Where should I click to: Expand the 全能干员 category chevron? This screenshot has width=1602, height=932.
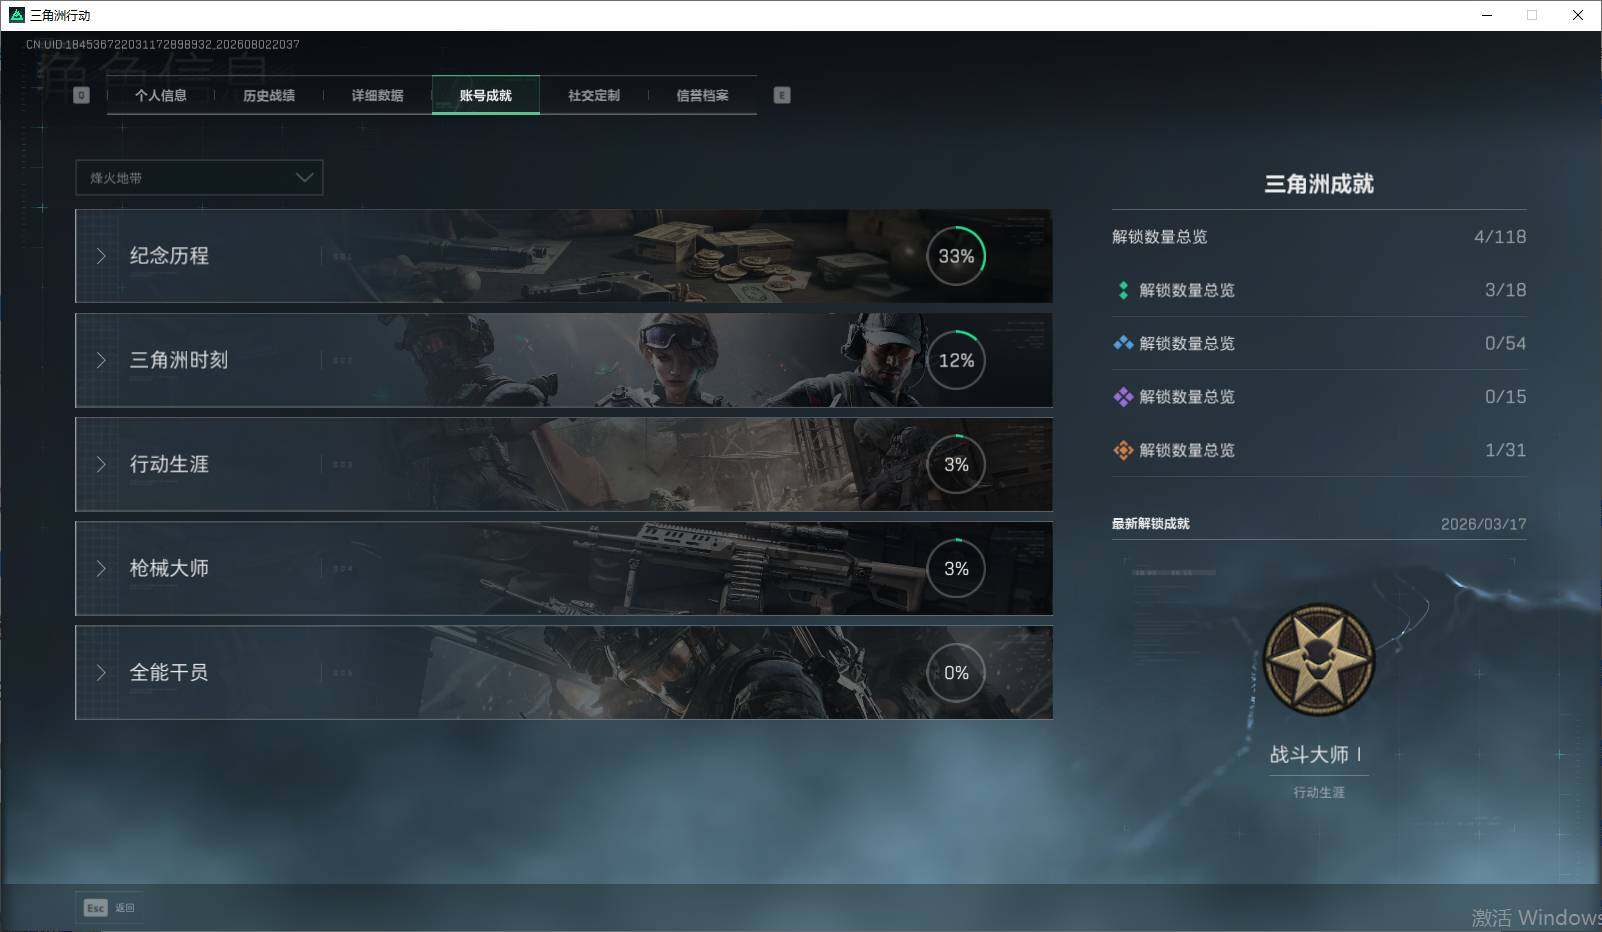point(101,673)
